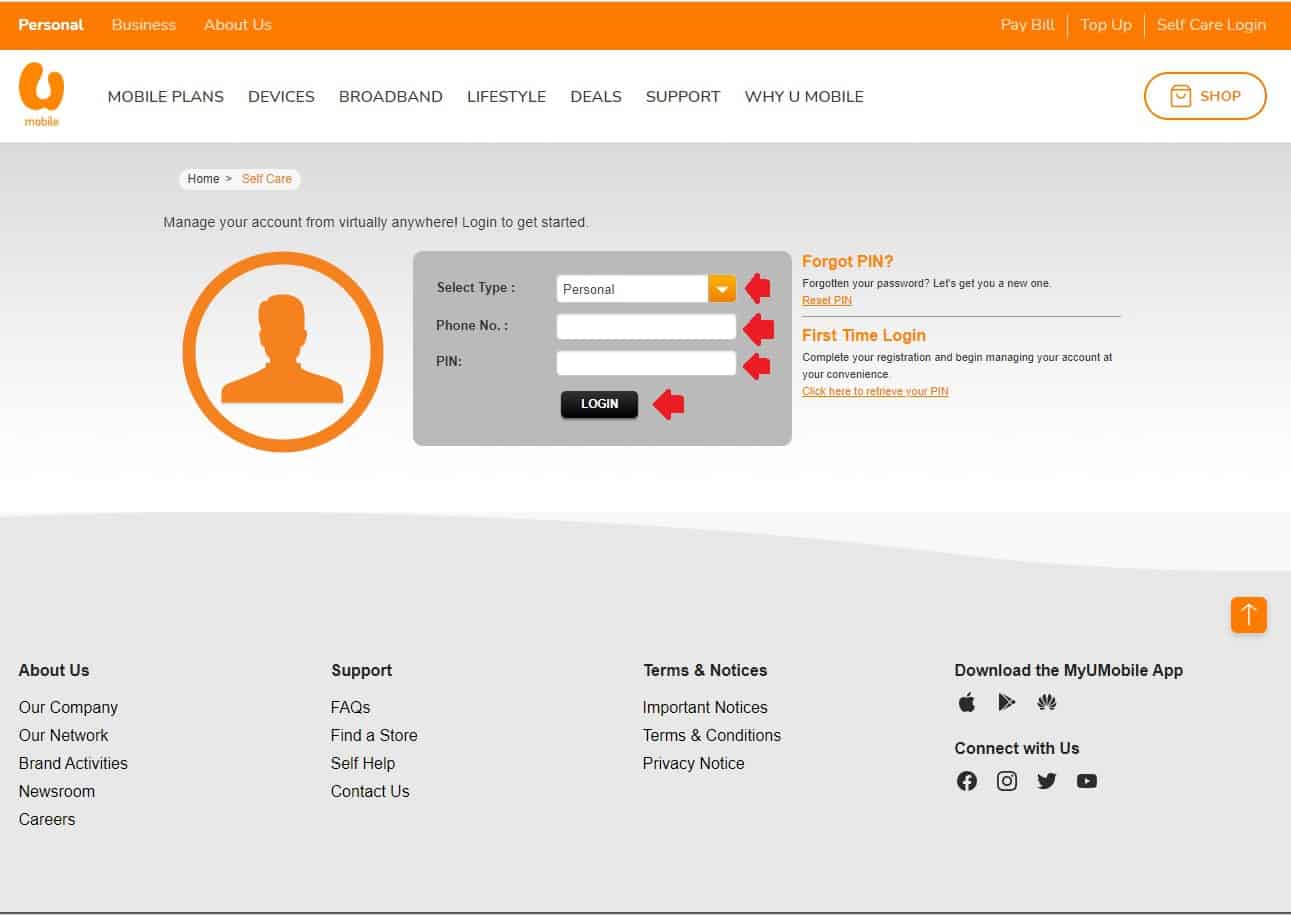
Task: Open the Apple App Store download icon
Action: (x=967, y=703)
